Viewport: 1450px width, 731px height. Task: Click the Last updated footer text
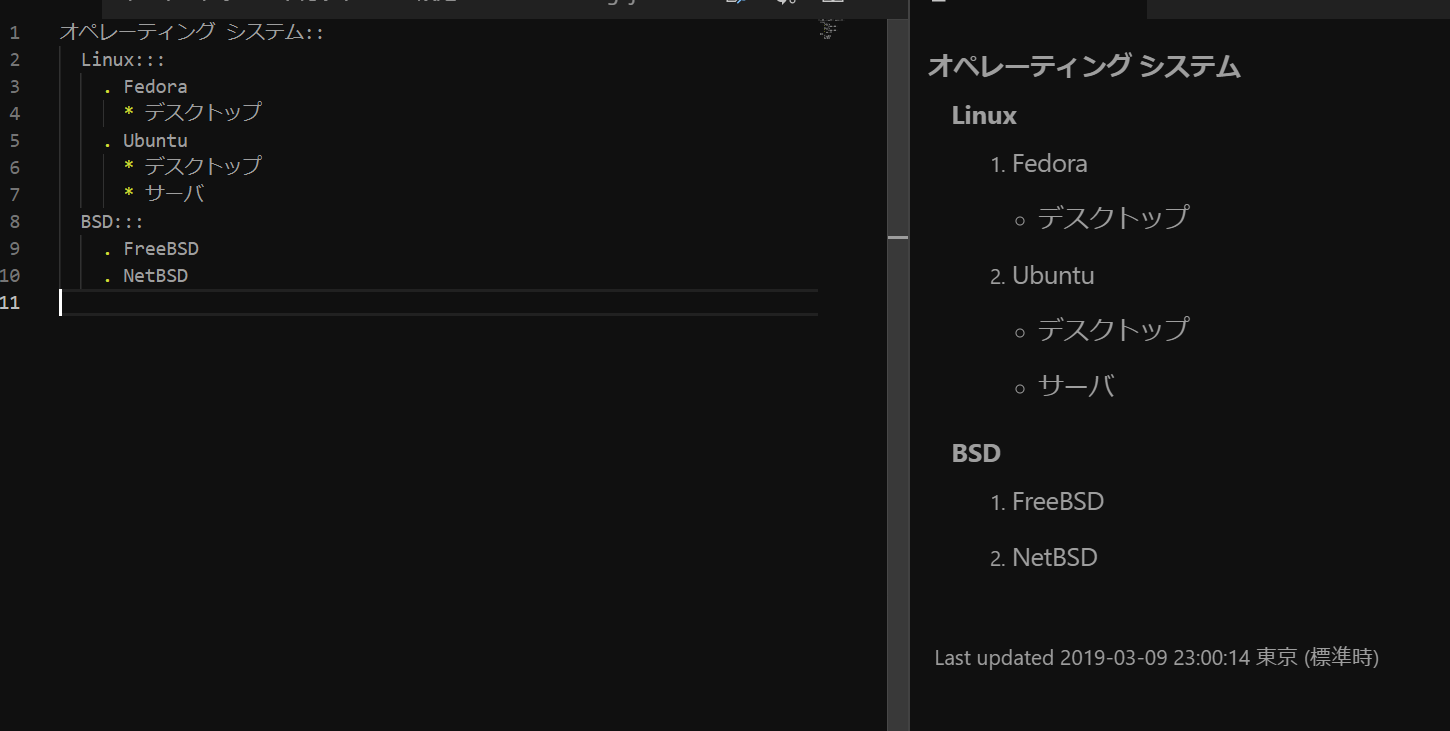click(1156, 657)
